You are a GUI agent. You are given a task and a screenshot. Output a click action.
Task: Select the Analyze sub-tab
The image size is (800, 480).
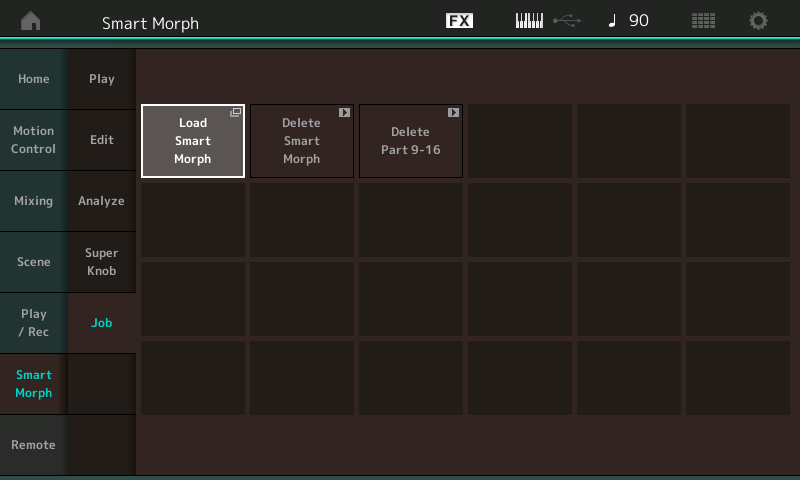coord(101,201)
